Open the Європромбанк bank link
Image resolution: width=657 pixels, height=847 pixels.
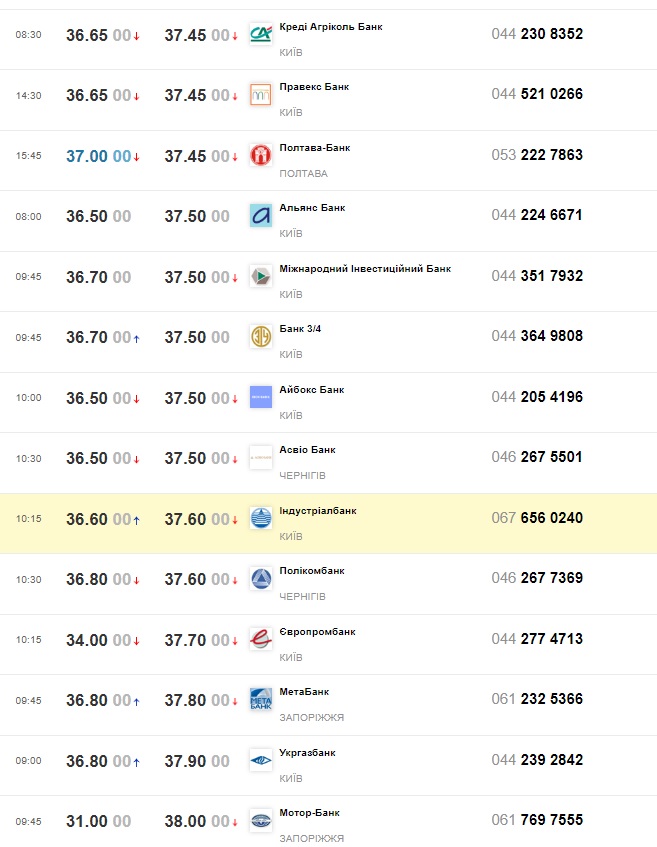pyautogui.click(x=317, y=632)
